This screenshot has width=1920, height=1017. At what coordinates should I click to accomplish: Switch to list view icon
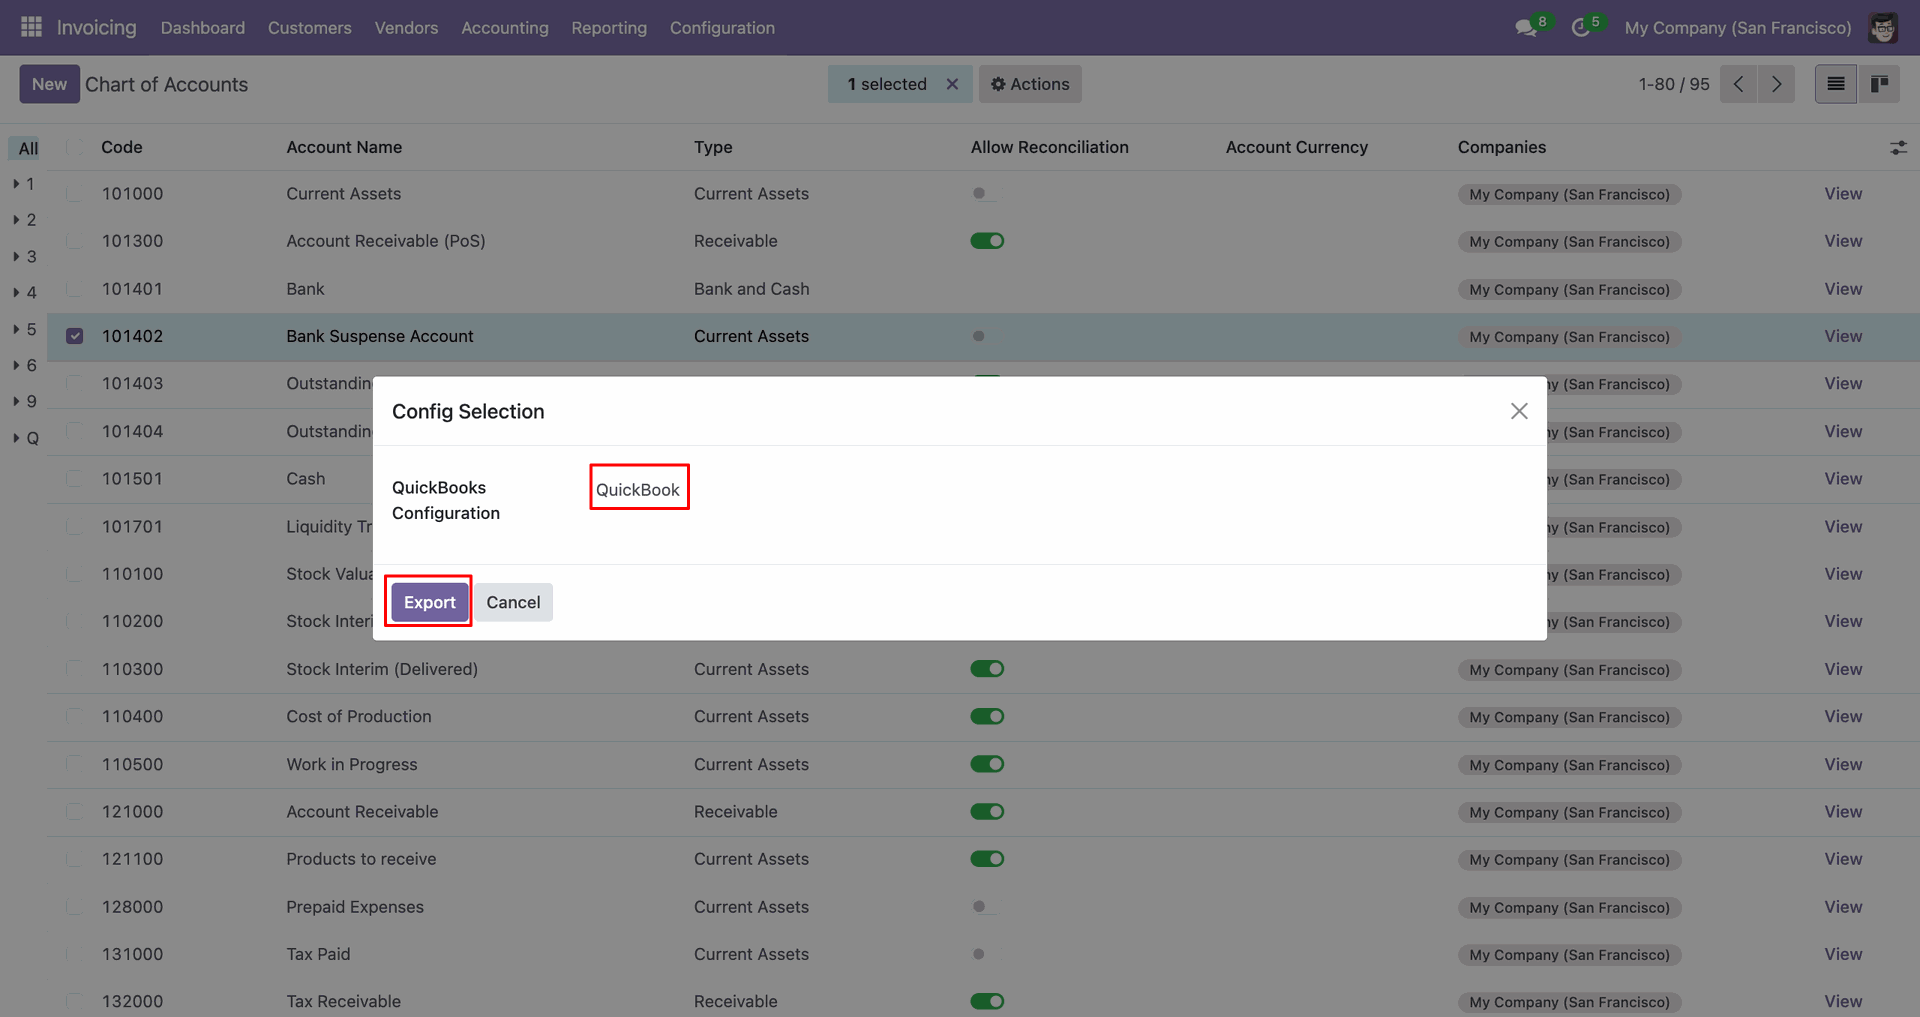coord(1836,84)
